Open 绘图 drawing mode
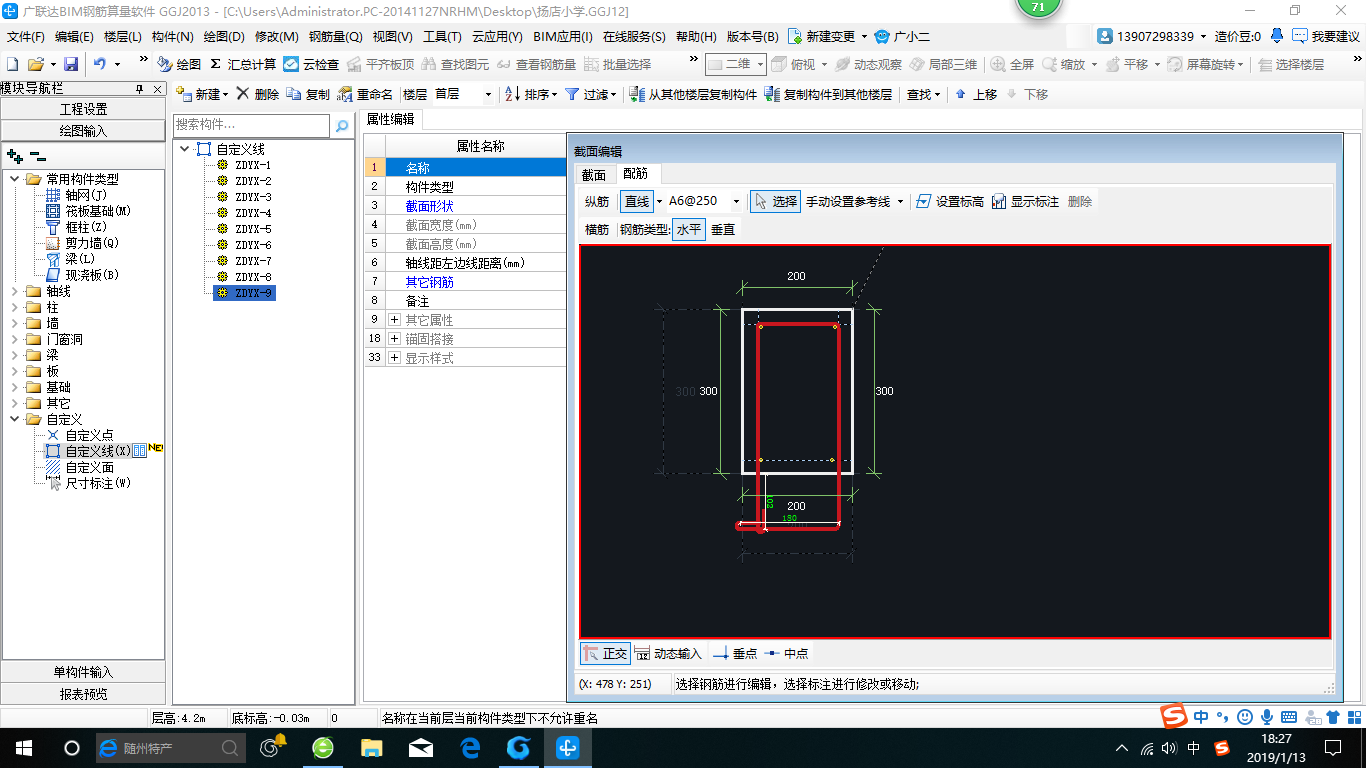Image resolution: width=1366 pixels, height=768 pixels. coord(179,64)
